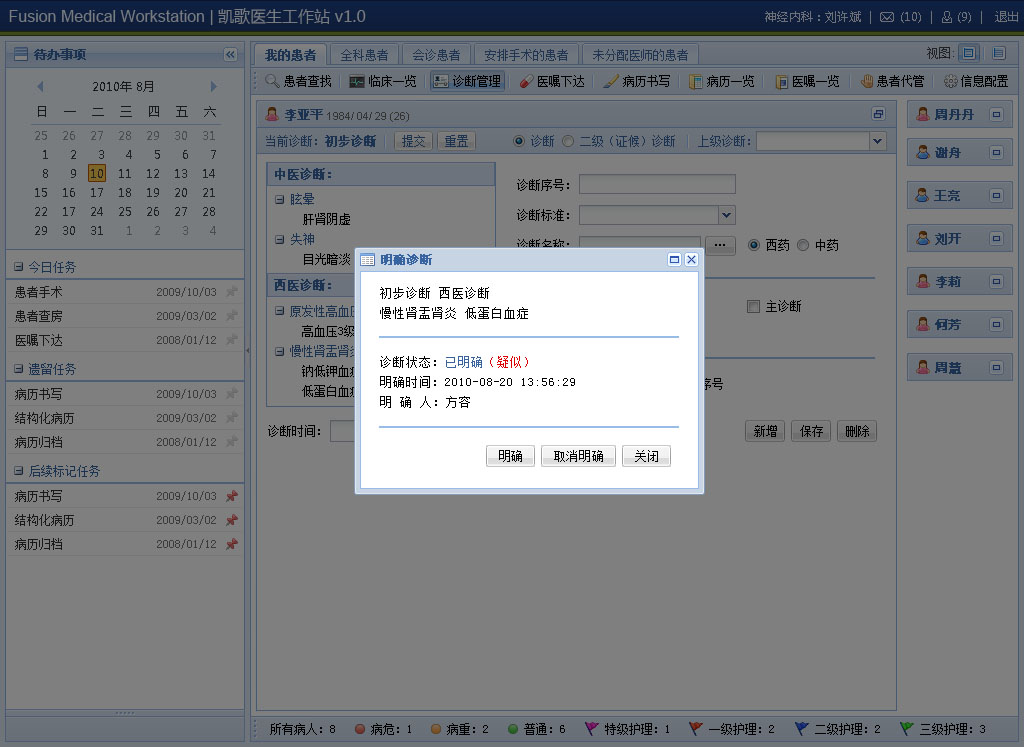Click the 诊断序号 input field

pyautogui.click(x=657, y=184)
